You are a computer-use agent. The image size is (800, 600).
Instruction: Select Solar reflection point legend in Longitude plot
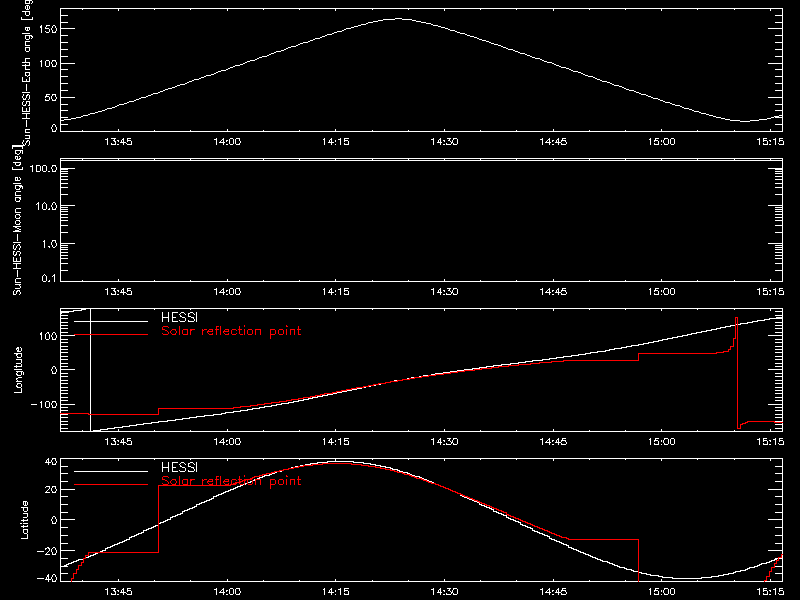[x=231, y=331]
